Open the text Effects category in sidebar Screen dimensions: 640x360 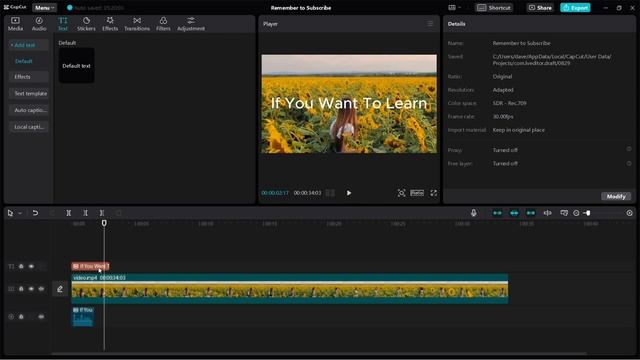(x=29, y=77)
